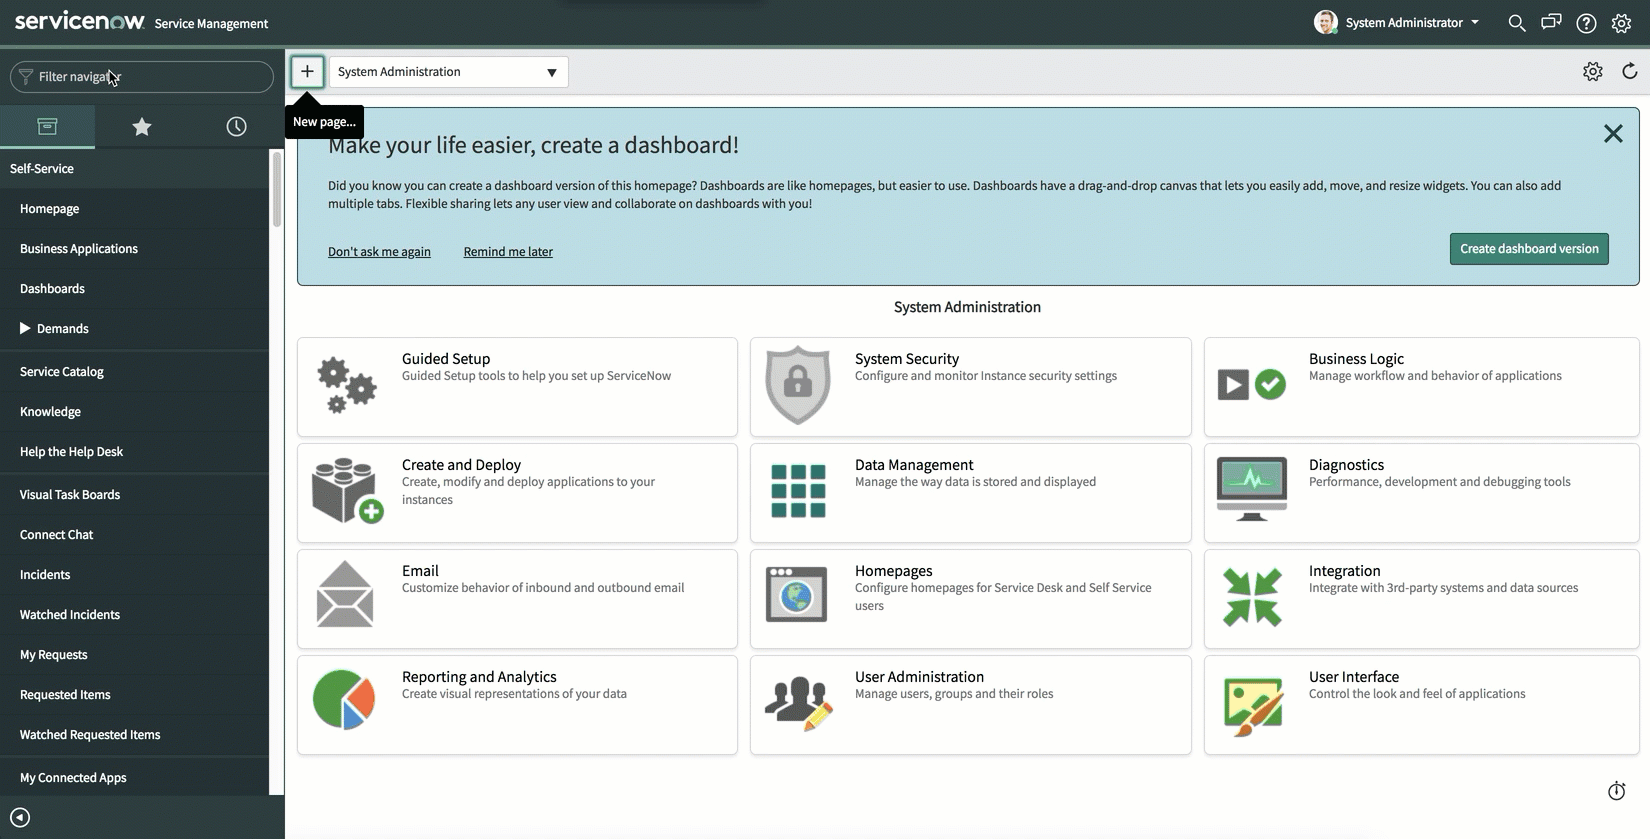Click the Integration arrows icon
Viewport: 1650px width, 839px height.
click(1252, 597)
